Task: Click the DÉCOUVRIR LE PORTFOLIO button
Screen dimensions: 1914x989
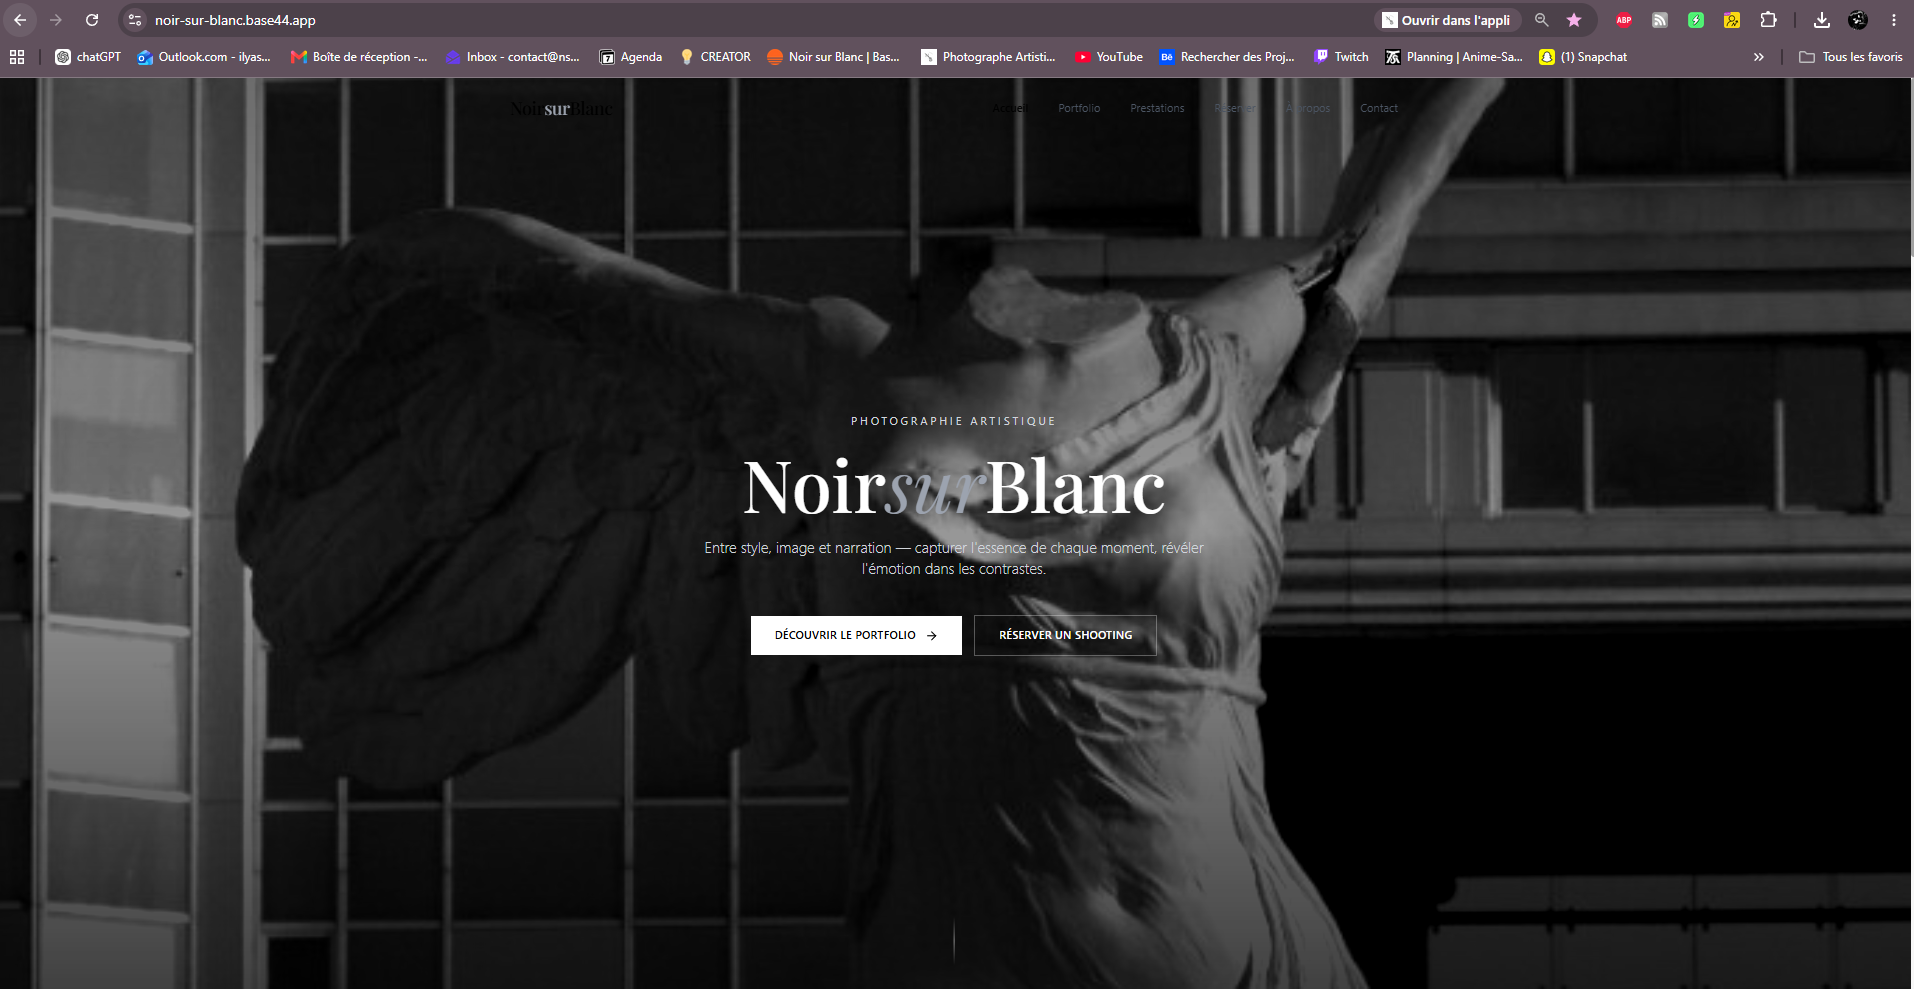Action: click(856, 635)
